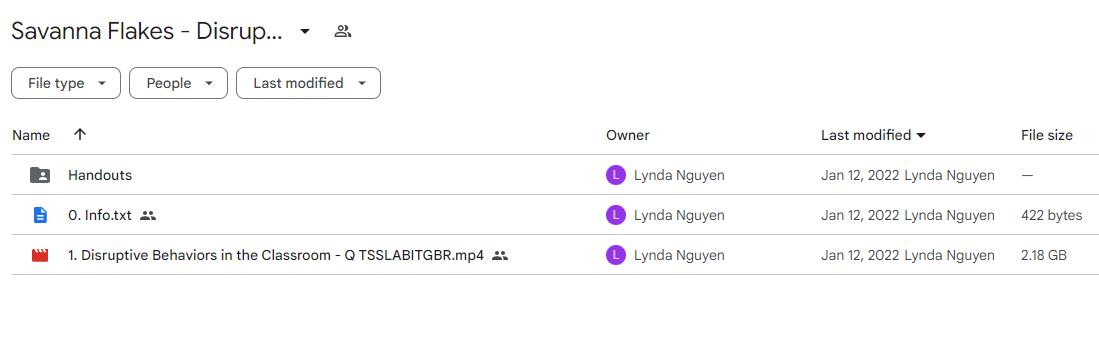Click Lynda Nguyen avatar in Handouts row

point(615,175)
